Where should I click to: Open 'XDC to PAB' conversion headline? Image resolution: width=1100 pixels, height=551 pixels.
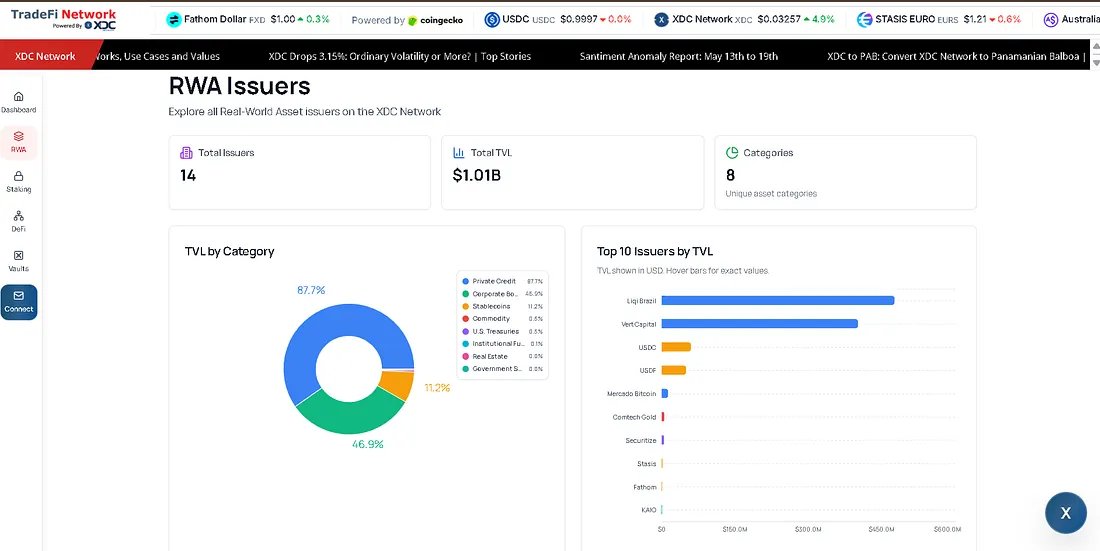pos(958,56)
